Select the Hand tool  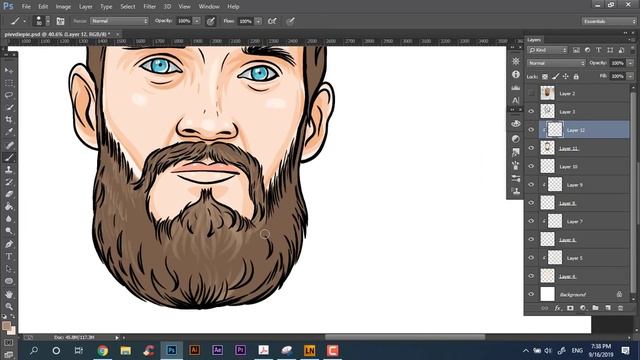click(x=9, y=294)
